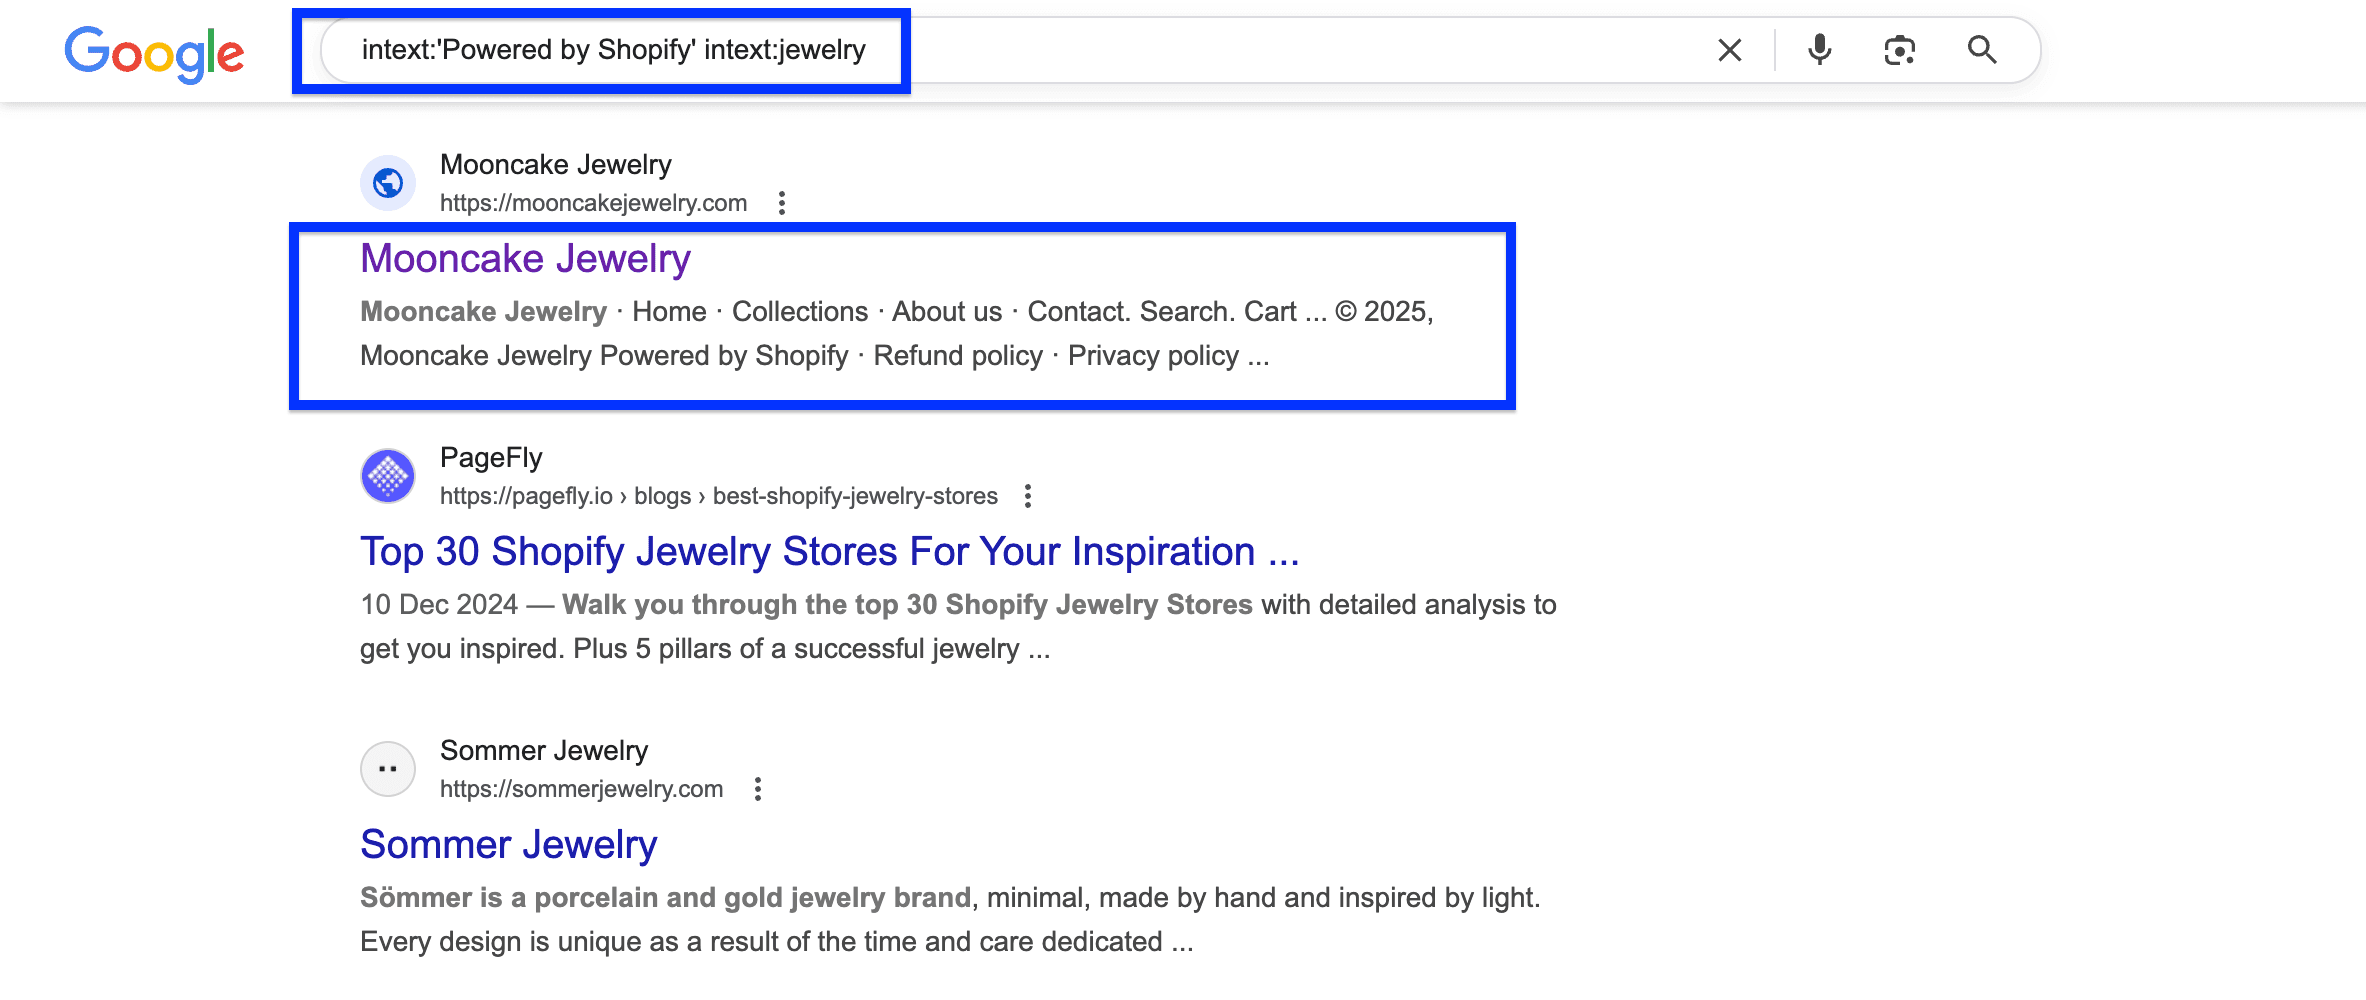Open three-dot menu for PageFly result
Image resolution: width=2366 pixels, height=1000 pixels.
tap(1027, 495)
